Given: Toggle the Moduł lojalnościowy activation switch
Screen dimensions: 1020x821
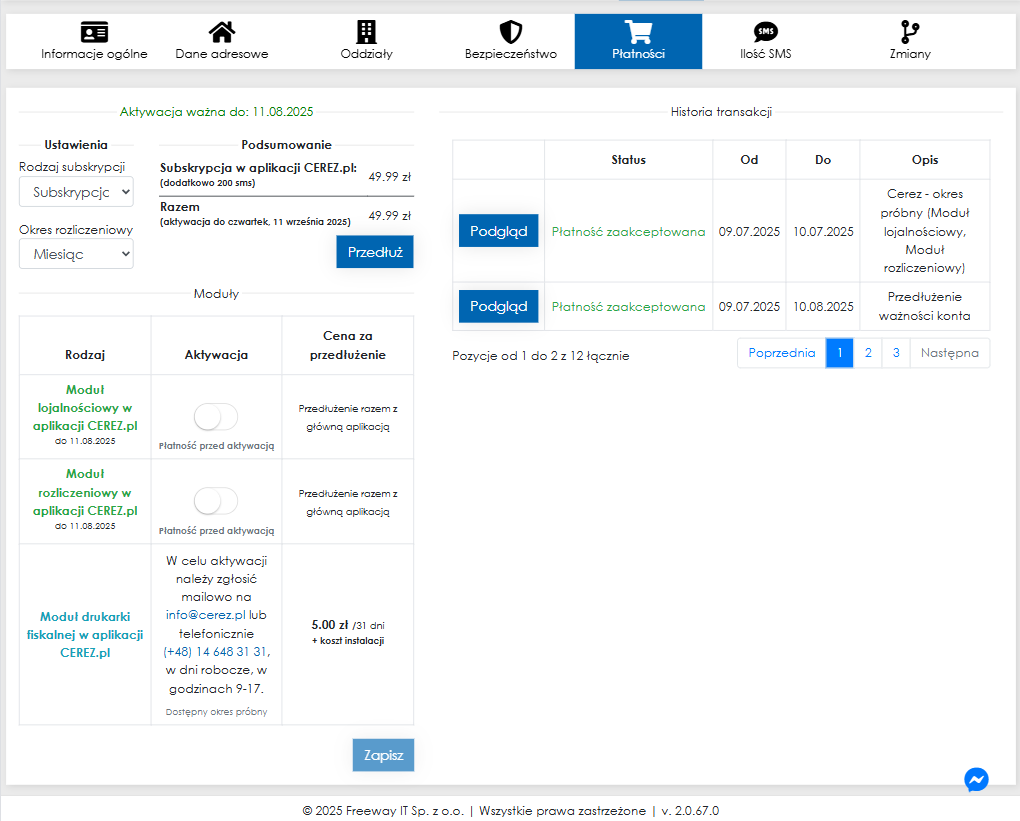Looking at the screenshot, I should tap(216, 417).
